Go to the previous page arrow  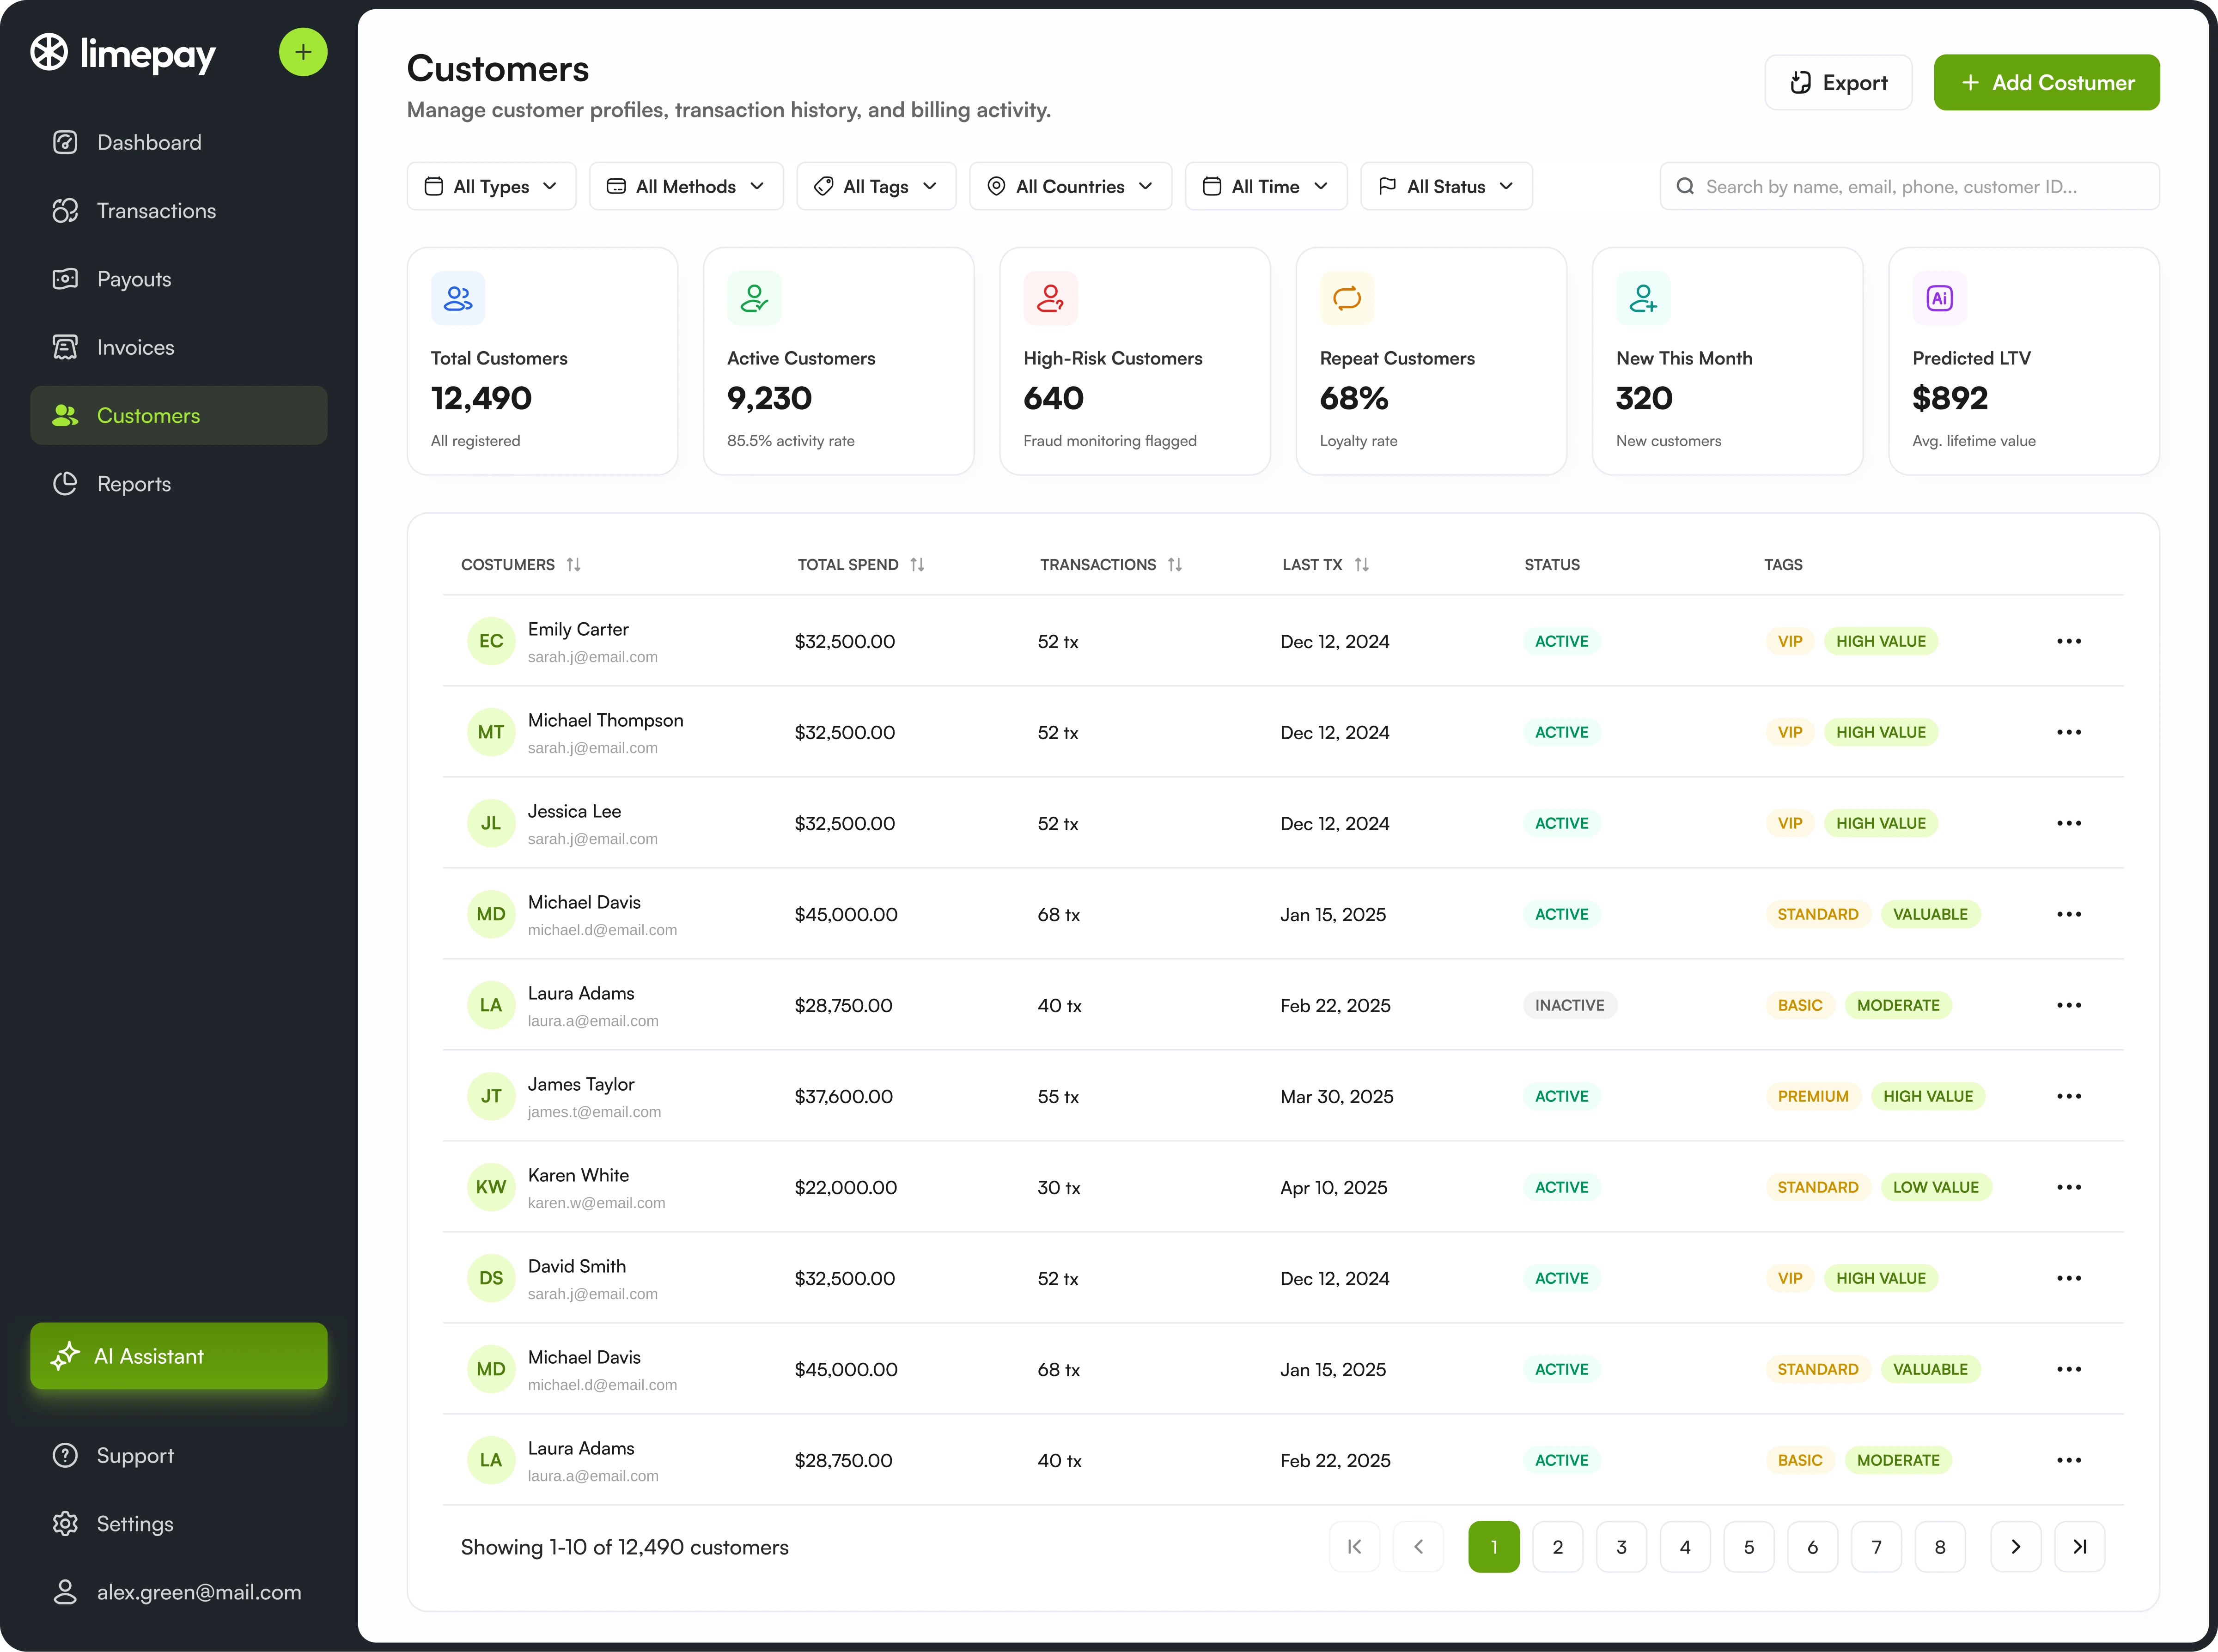pos(1419,1547)
